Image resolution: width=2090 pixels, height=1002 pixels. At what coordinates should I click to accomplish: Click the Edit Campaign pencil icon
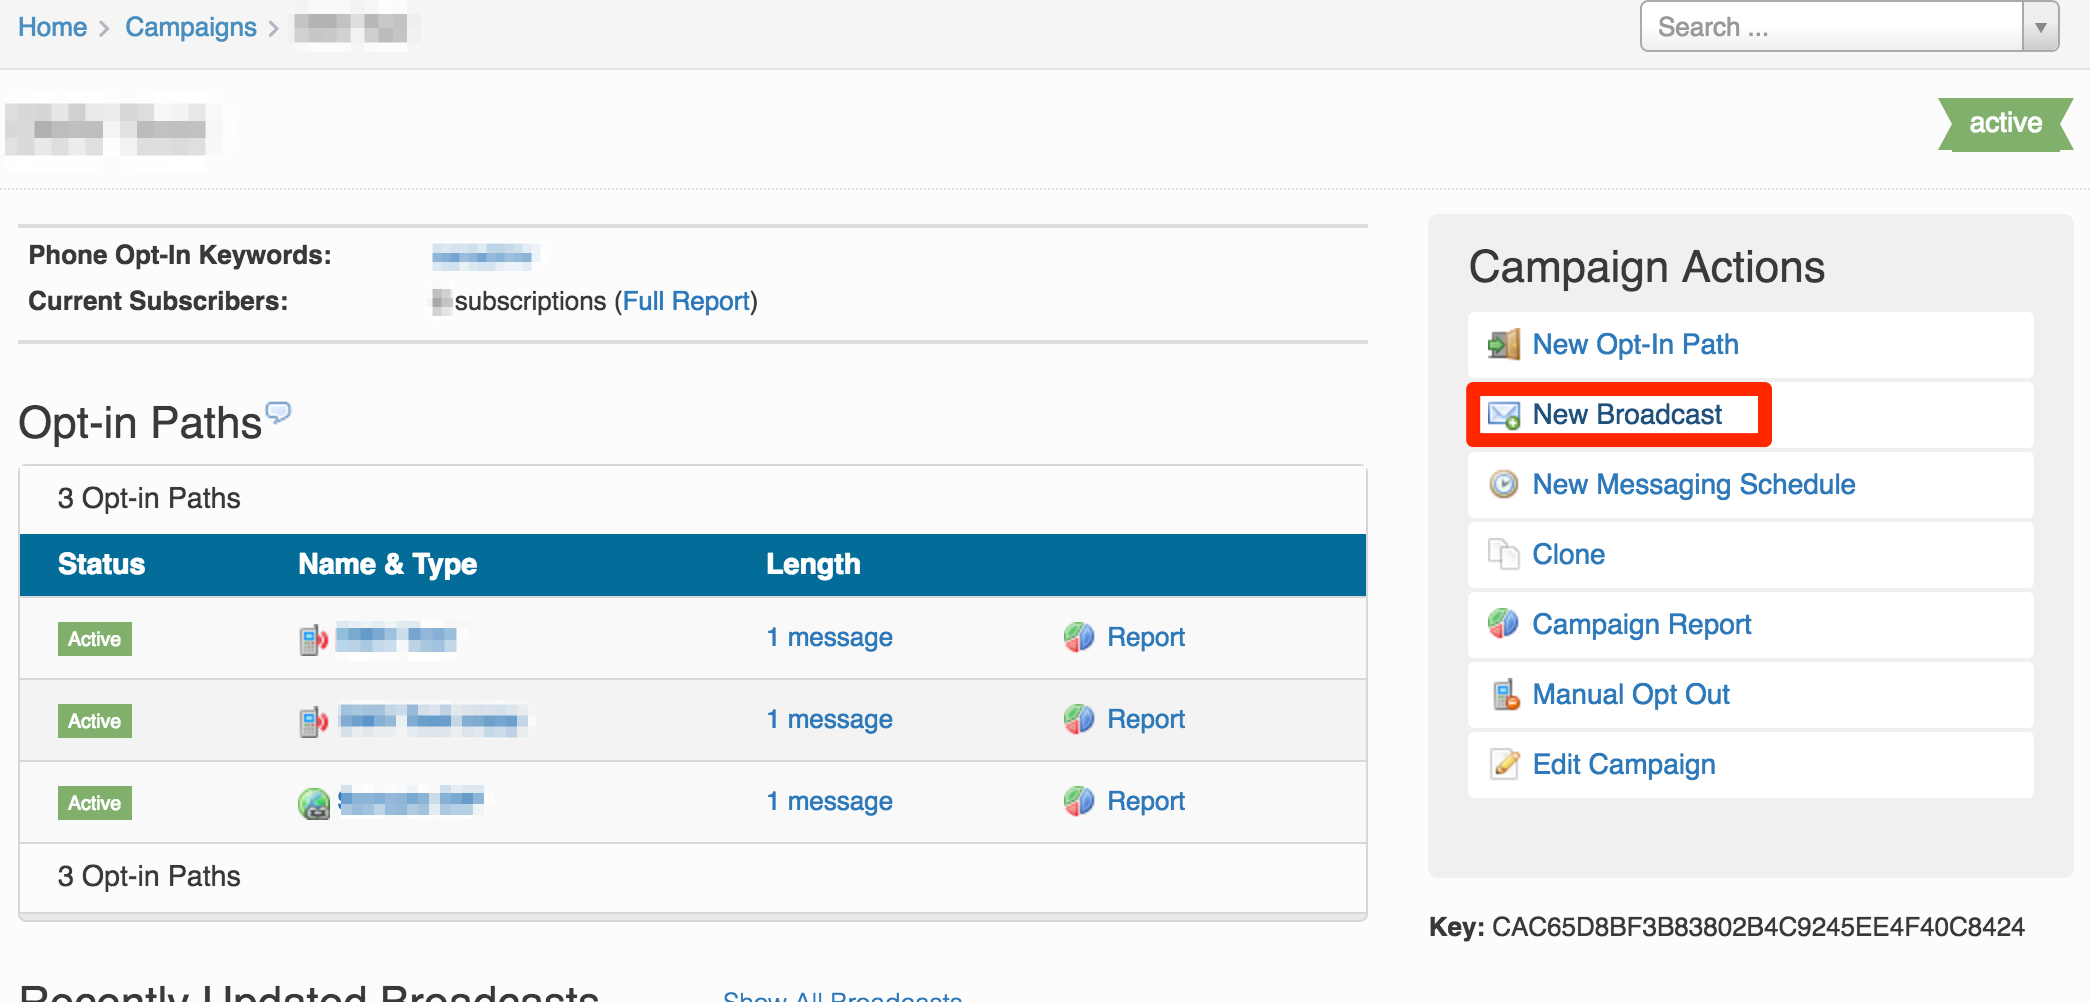(x=1504, y=764)
